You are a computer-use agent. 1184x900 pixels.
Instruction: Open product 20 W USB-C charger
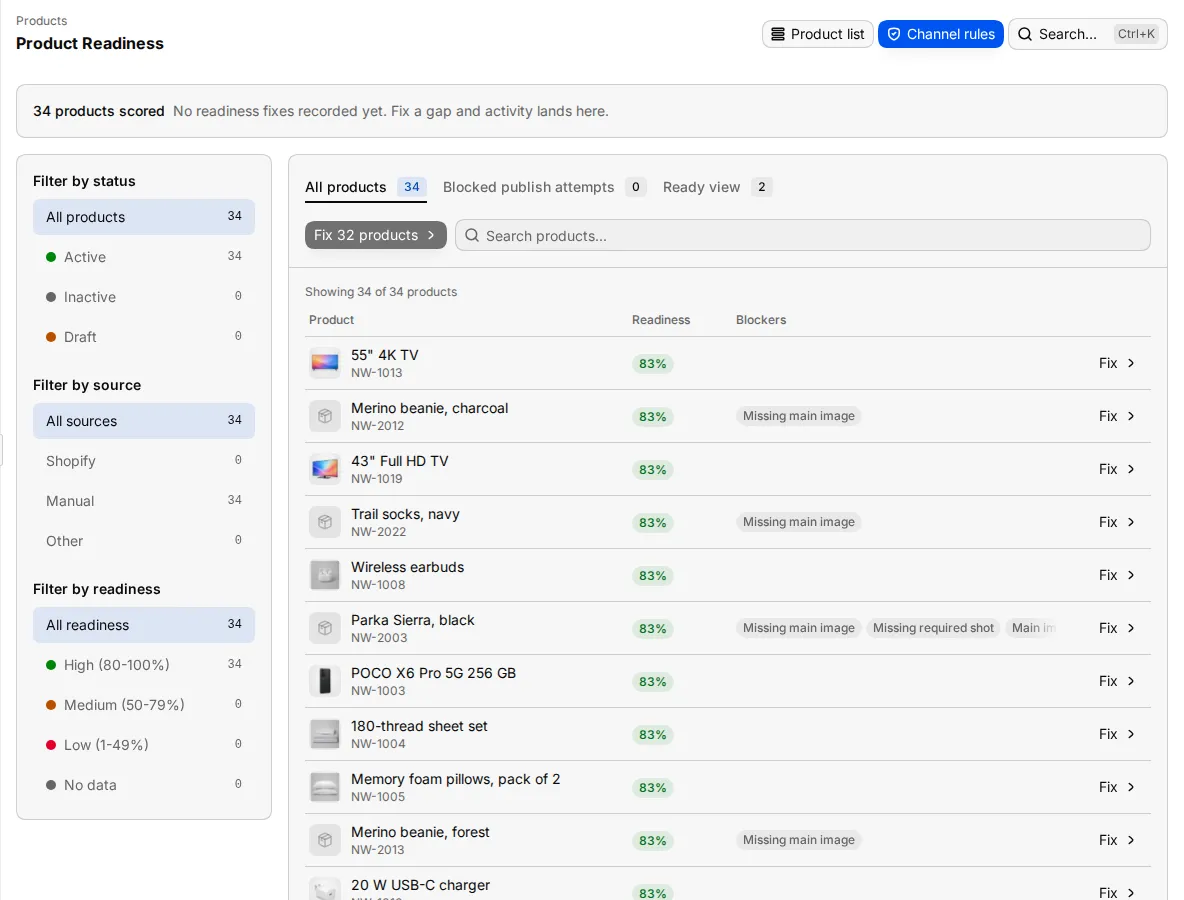click(x=420, y=887)
